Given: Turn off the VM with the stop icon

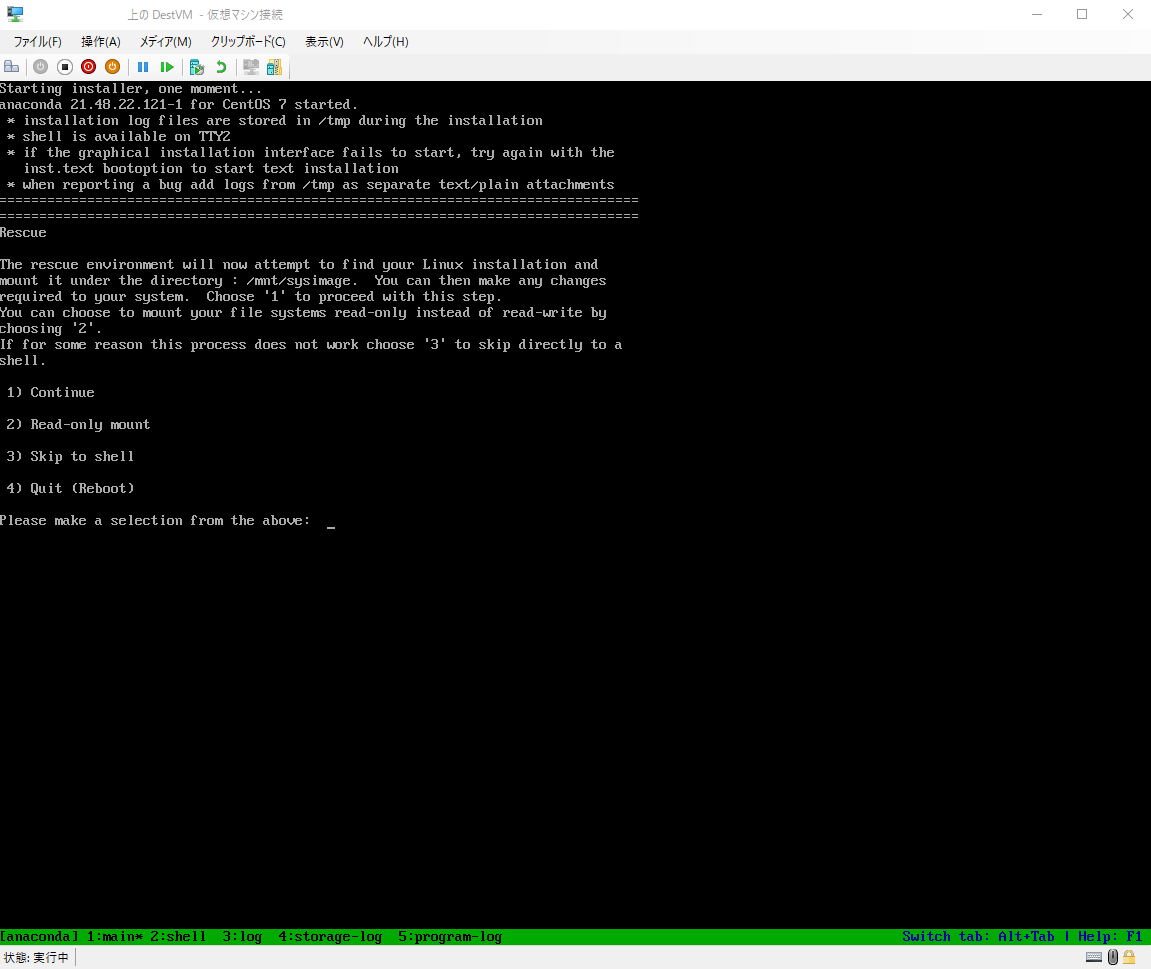Looking at the screenshot, I should tap(65, 66).
